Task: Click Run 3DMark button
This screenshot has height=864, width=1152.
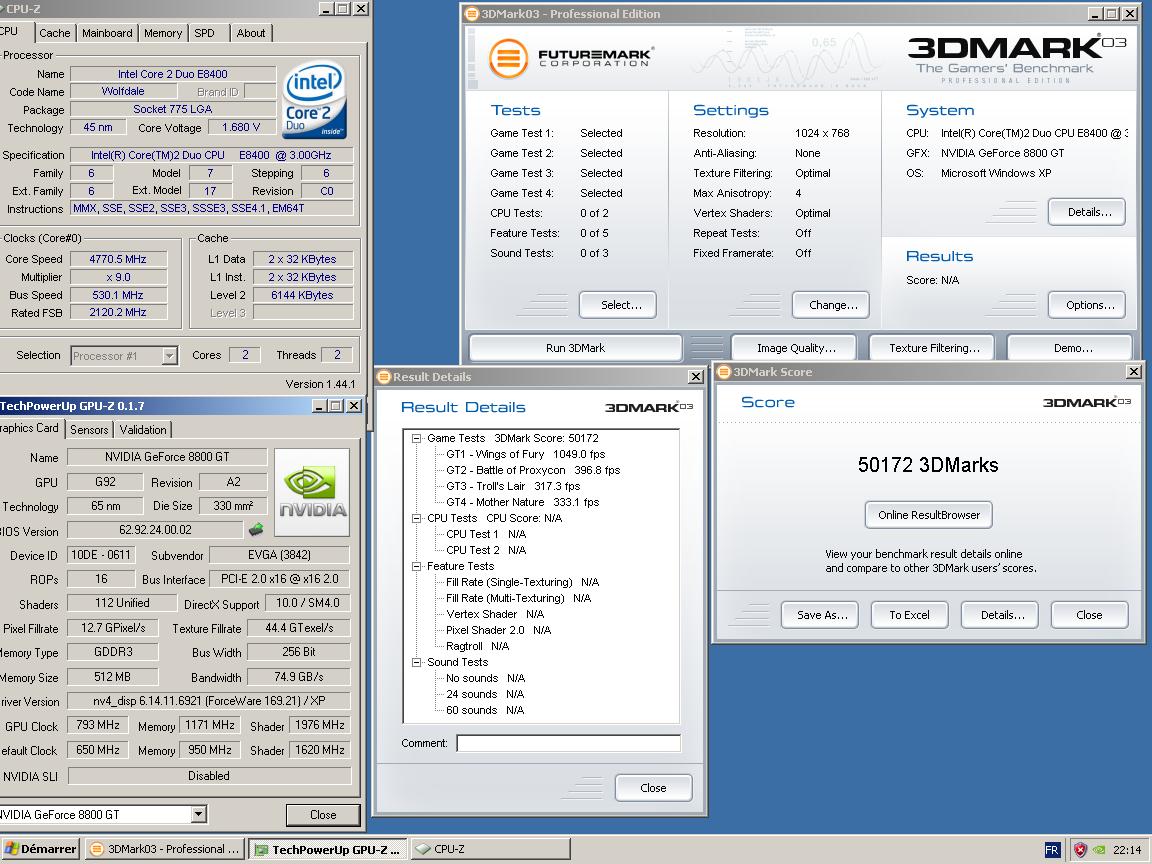Action: coord(575,348)
